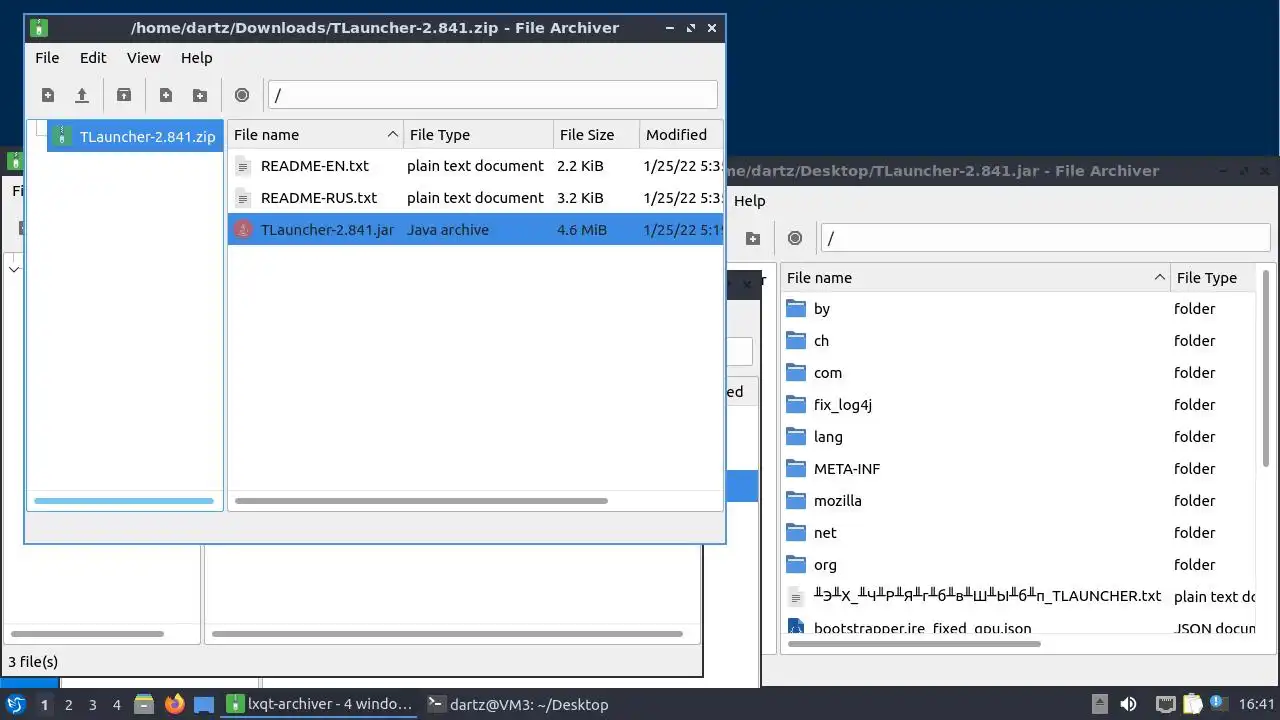
Task: Open the Help menu in jar window
Action: [x=749, y=201]
